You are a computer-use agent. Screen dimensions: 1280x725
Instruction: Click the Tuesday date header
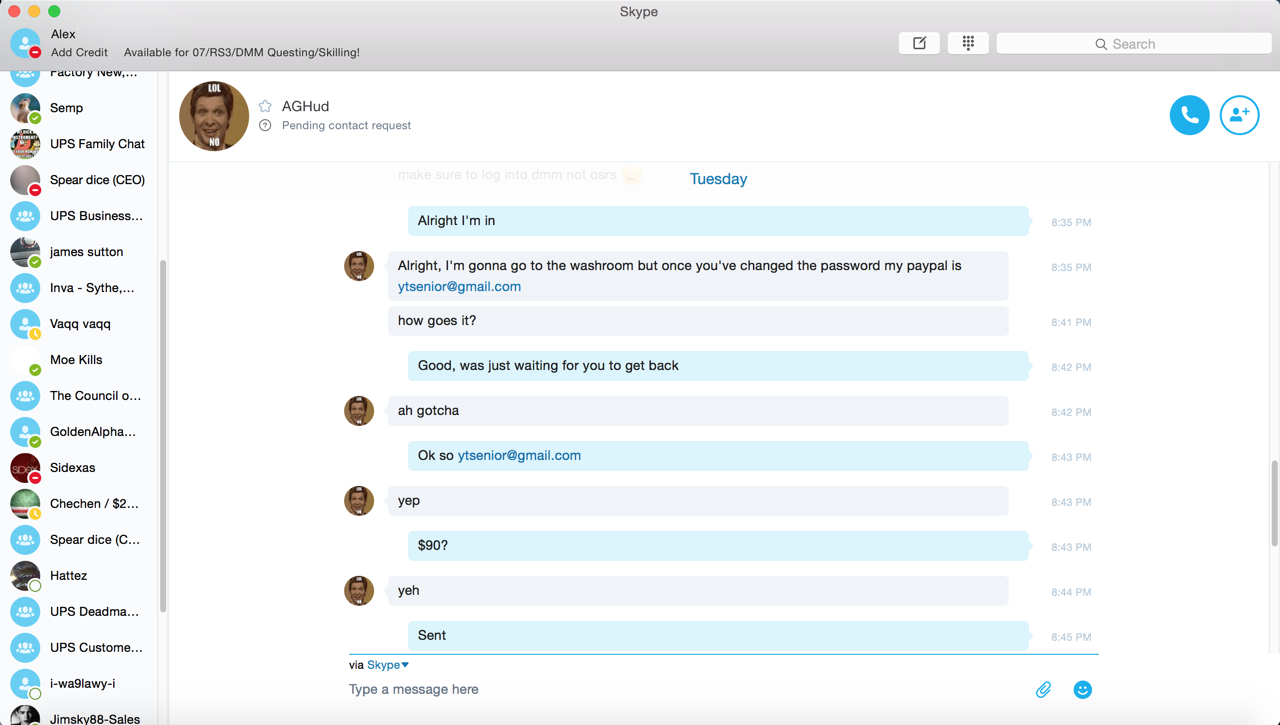718,179
